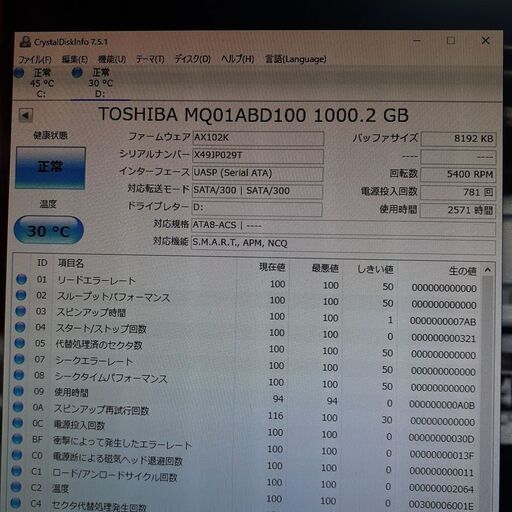Open the ヘルプ(H) menu
This screenshot has width=512, height=512.
tap(238, 59)
